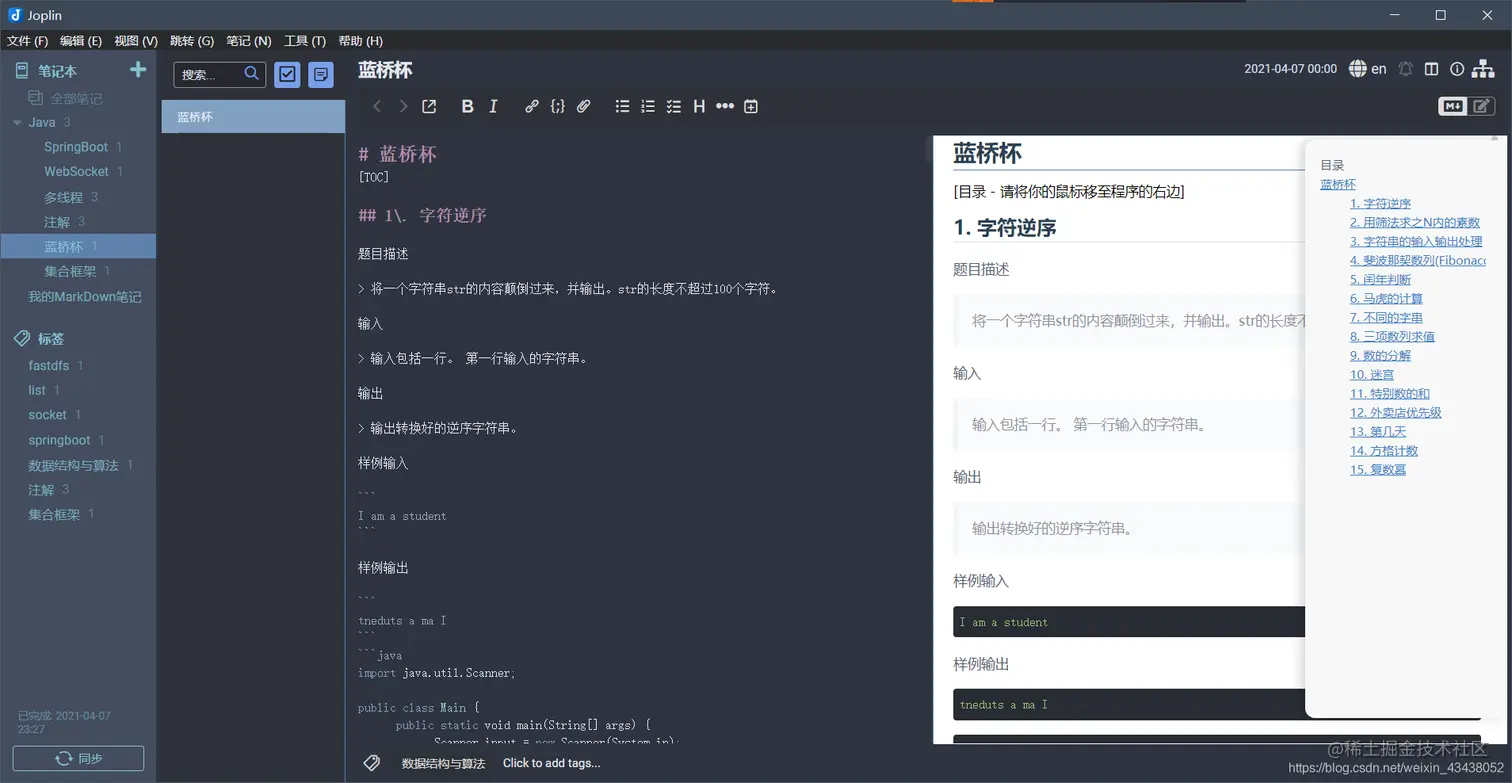Click the 标签 tags section header
The image size is (1512, 783).
tap(51, 339)
